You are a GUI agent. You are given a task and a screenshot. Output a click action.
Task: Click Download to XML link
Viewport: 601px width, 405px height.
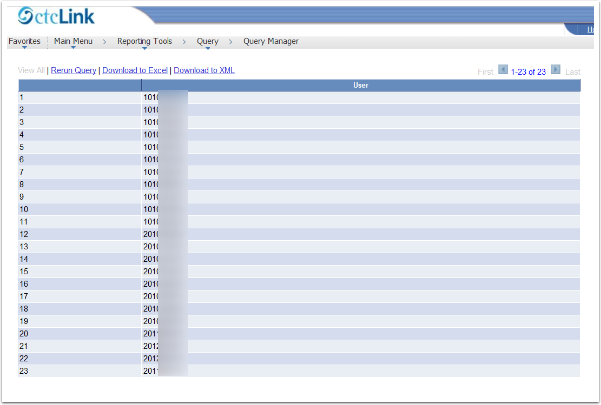[204, 71]
